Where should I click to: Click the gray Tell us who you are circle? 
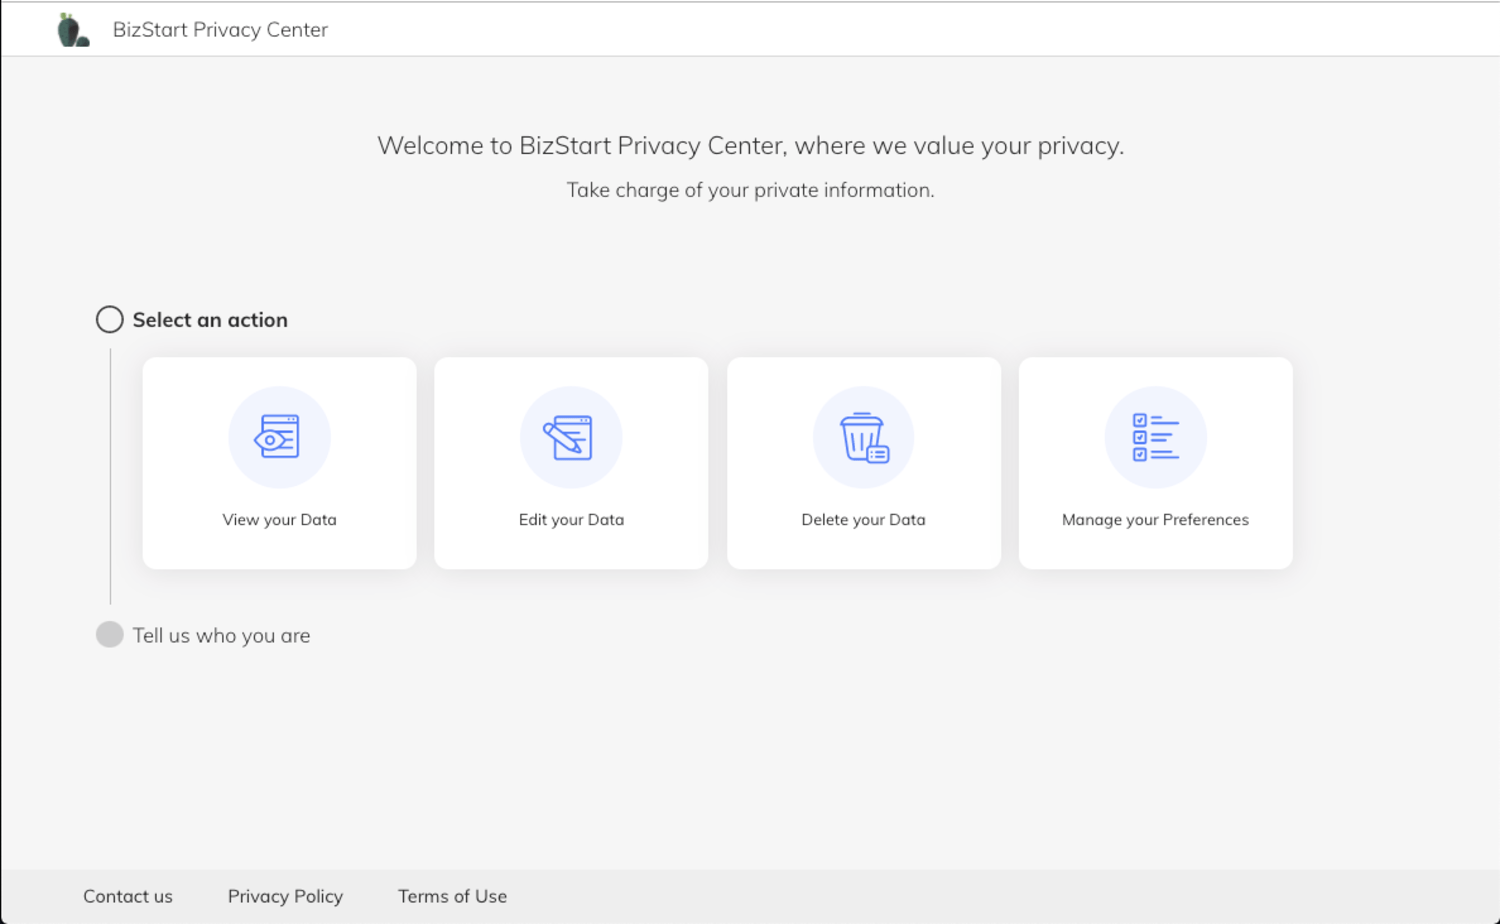[x=110, y=635]
